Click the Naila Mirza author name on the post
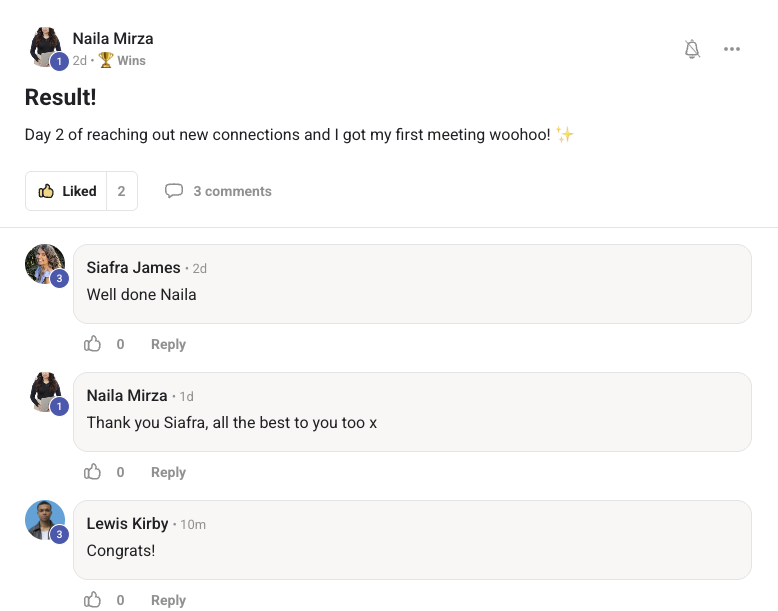Viewport: 778px width, 611px height. point(113,39)
